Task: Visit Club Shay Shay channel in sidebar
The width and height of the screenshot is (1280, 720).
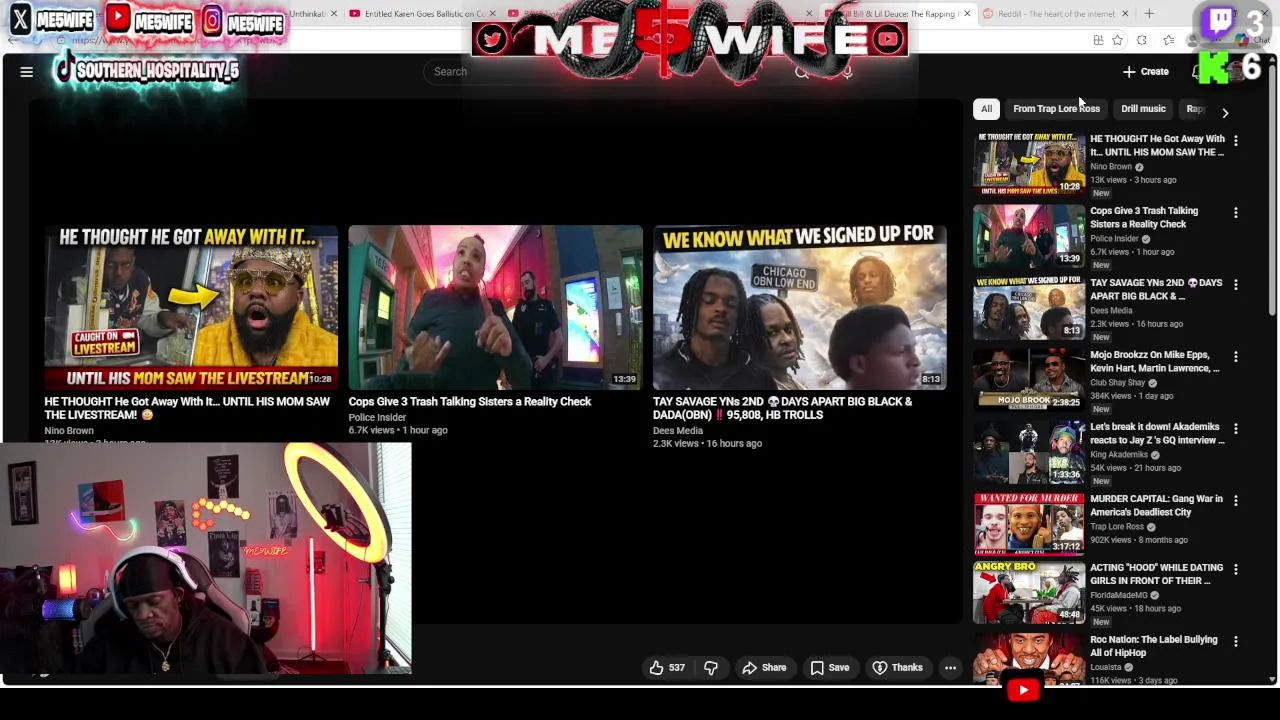Action: pyautogui.click(x=1118, y=383)
